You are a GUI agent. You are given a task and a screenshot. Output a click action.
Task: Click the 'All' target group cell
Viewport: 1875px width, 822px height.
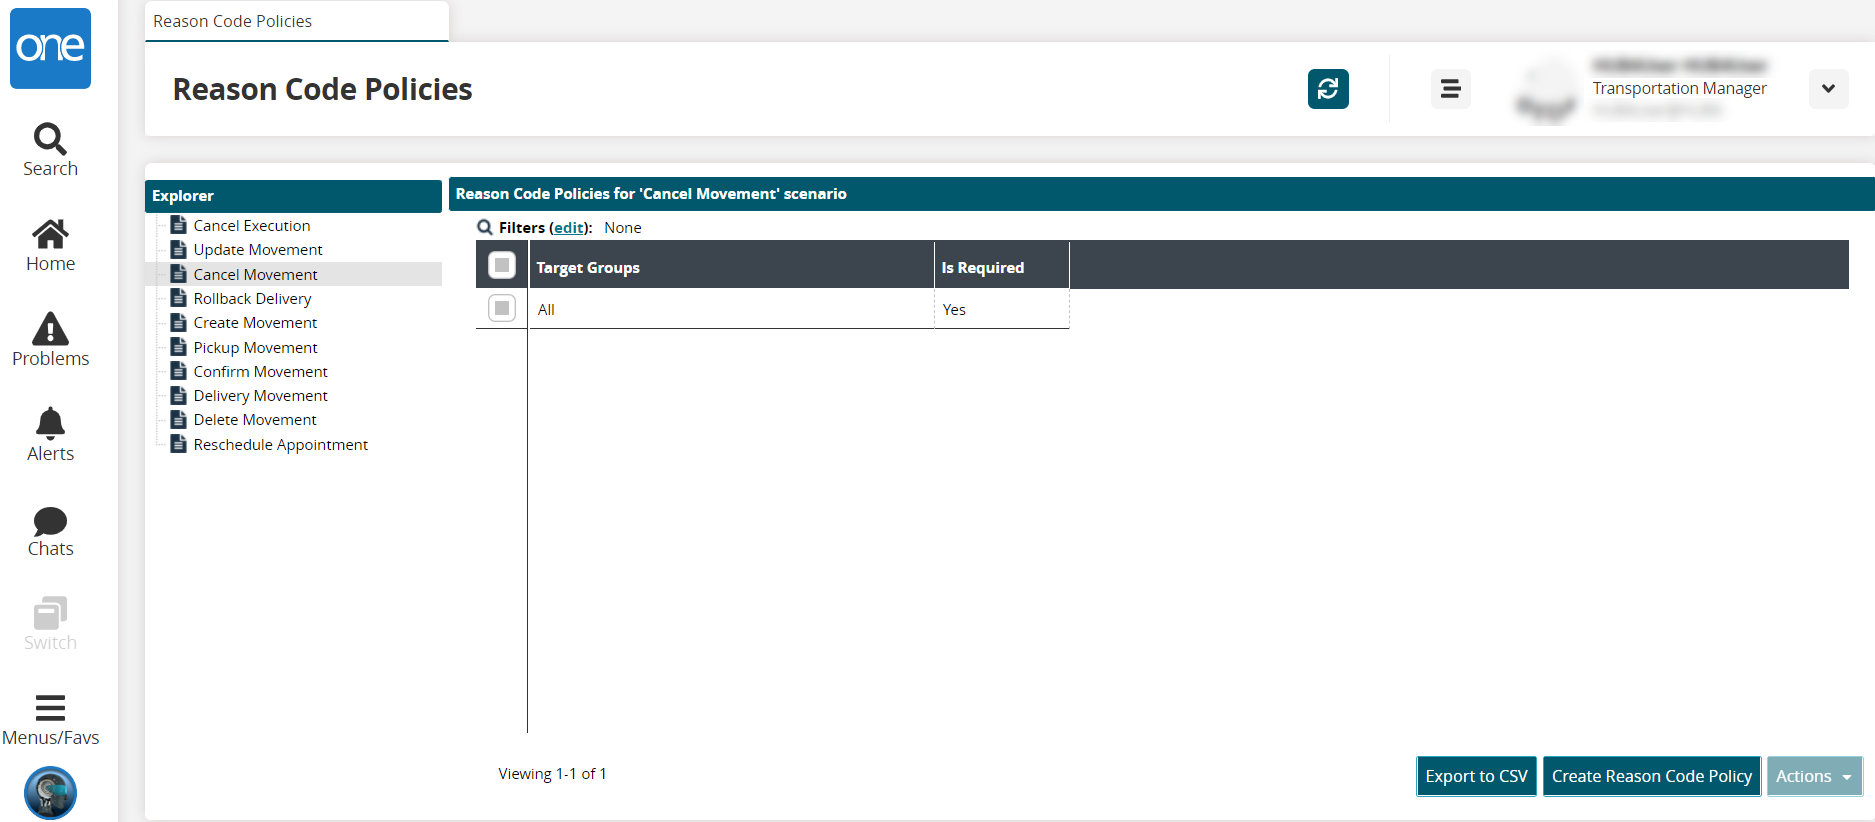point(731,309)
